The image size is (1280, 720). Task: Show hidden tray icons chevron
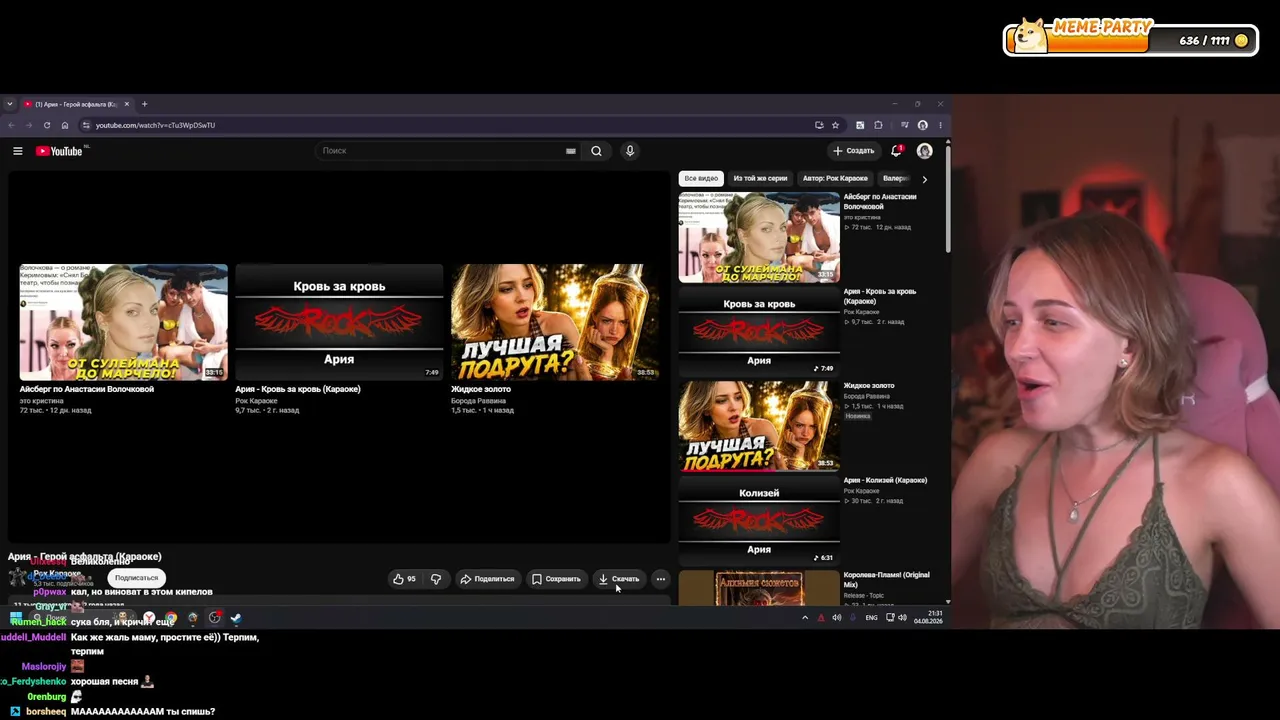805,618
